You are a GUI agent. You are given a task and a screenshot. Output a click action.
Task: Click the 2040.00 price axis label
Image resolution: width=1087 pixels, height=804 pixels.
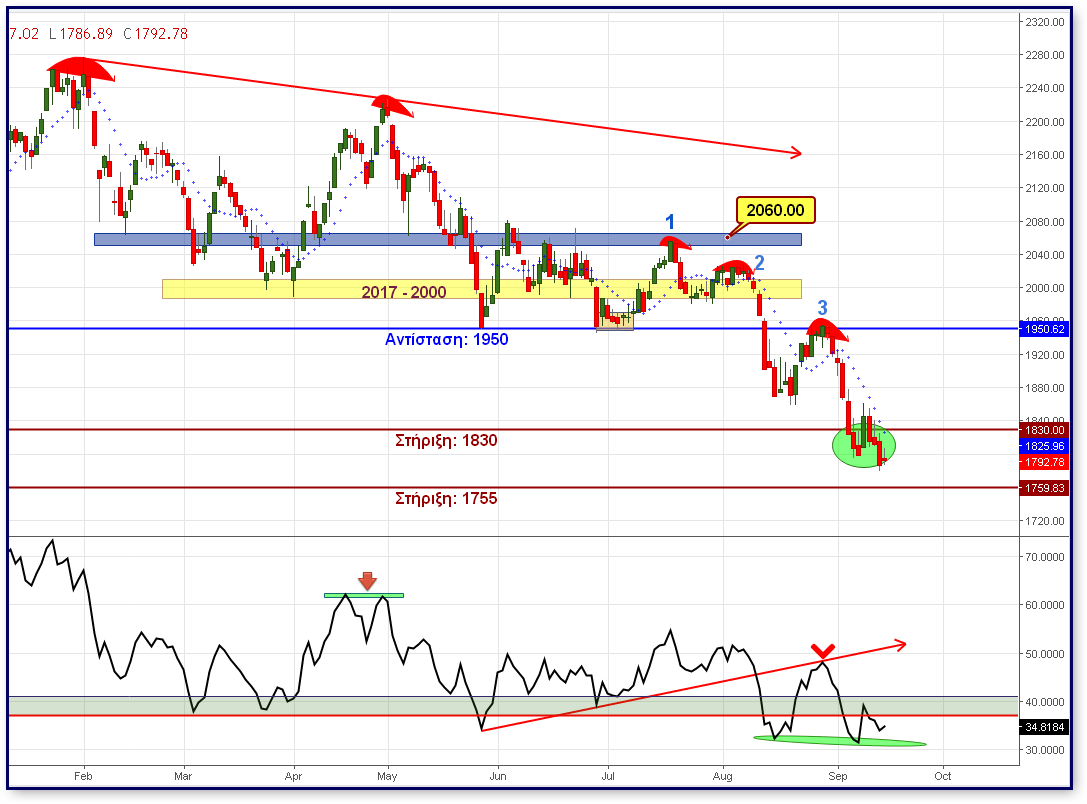(1045, 254)
